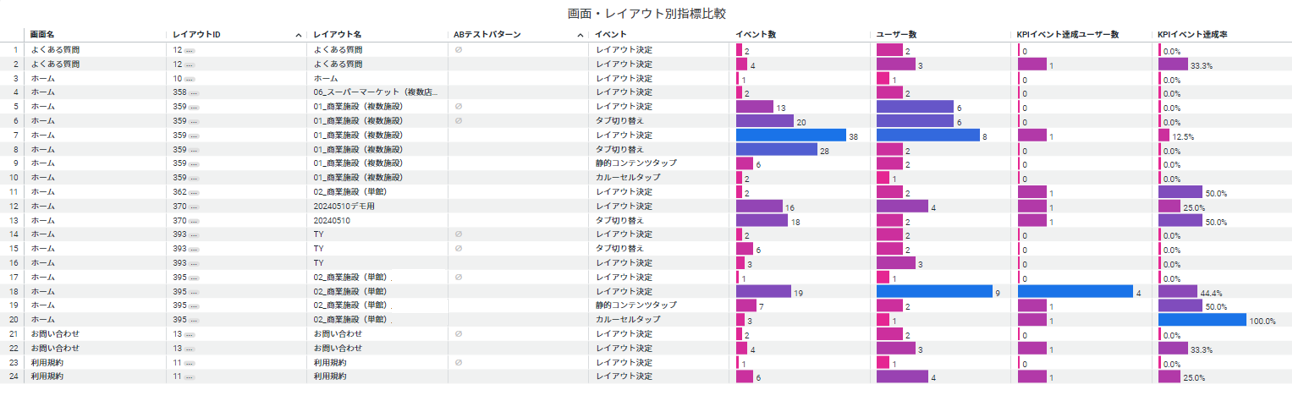Sort by the レイアウト名 column header
The height and width of the screenshot is (403, 1292).
point(337,35)
